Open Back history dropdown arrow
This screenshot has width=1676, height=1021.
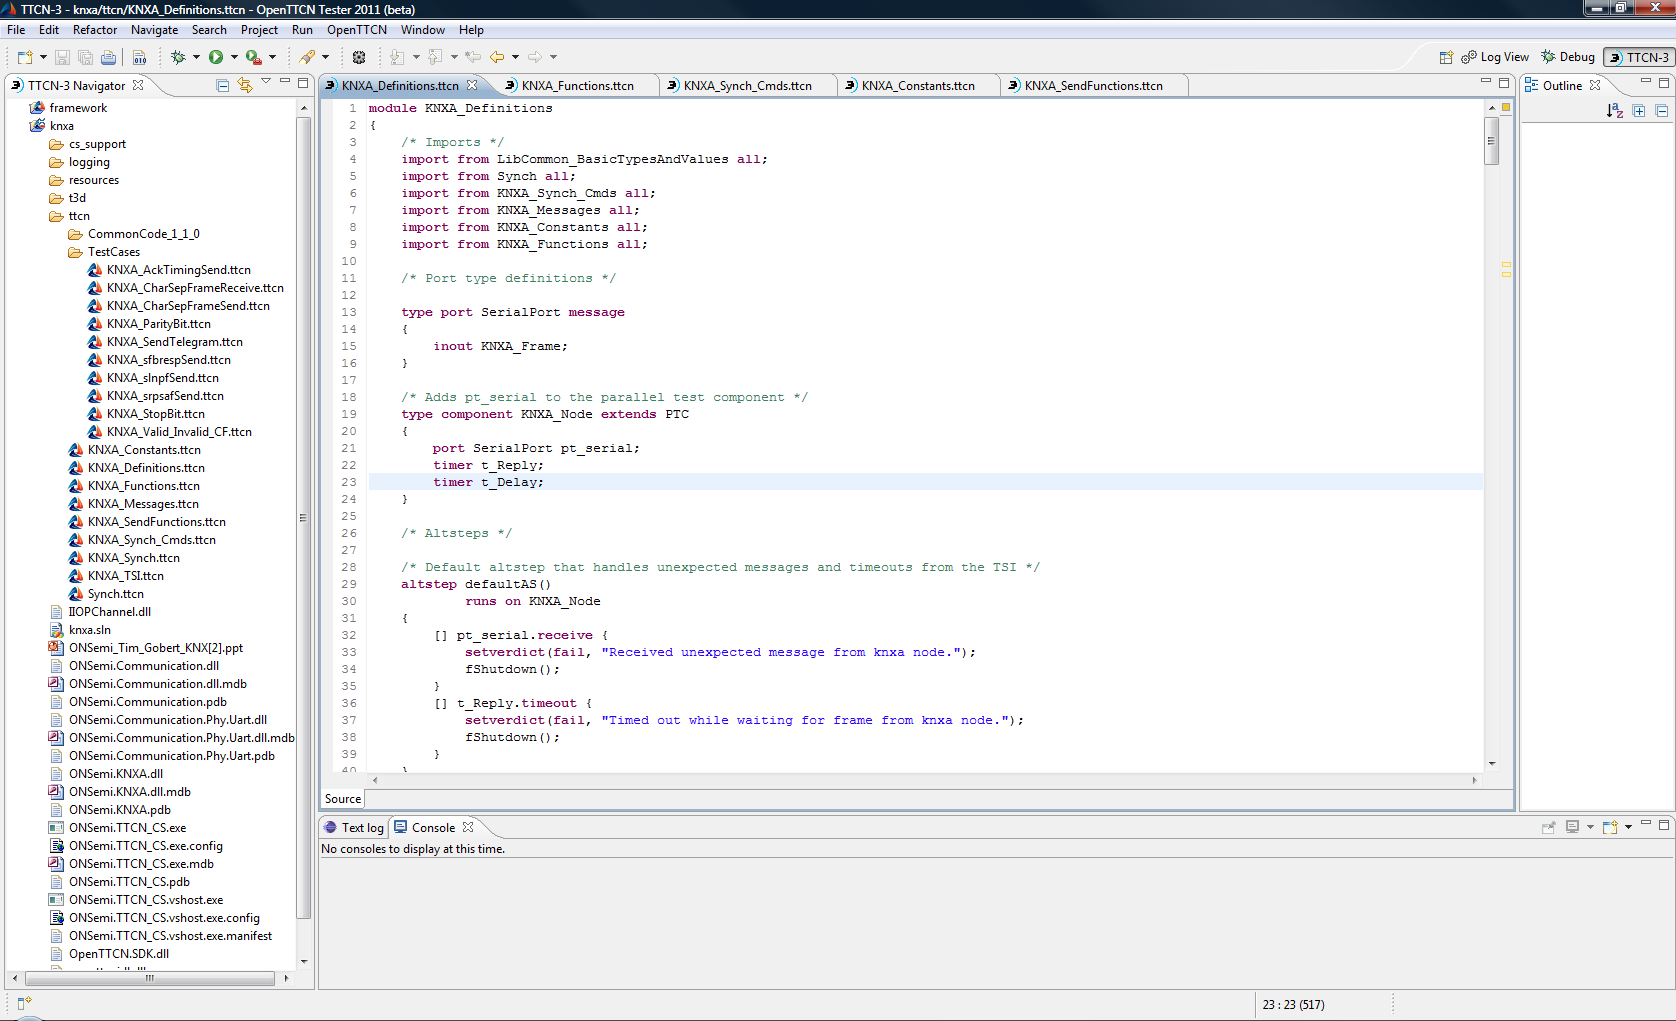[x=515, y=57]
